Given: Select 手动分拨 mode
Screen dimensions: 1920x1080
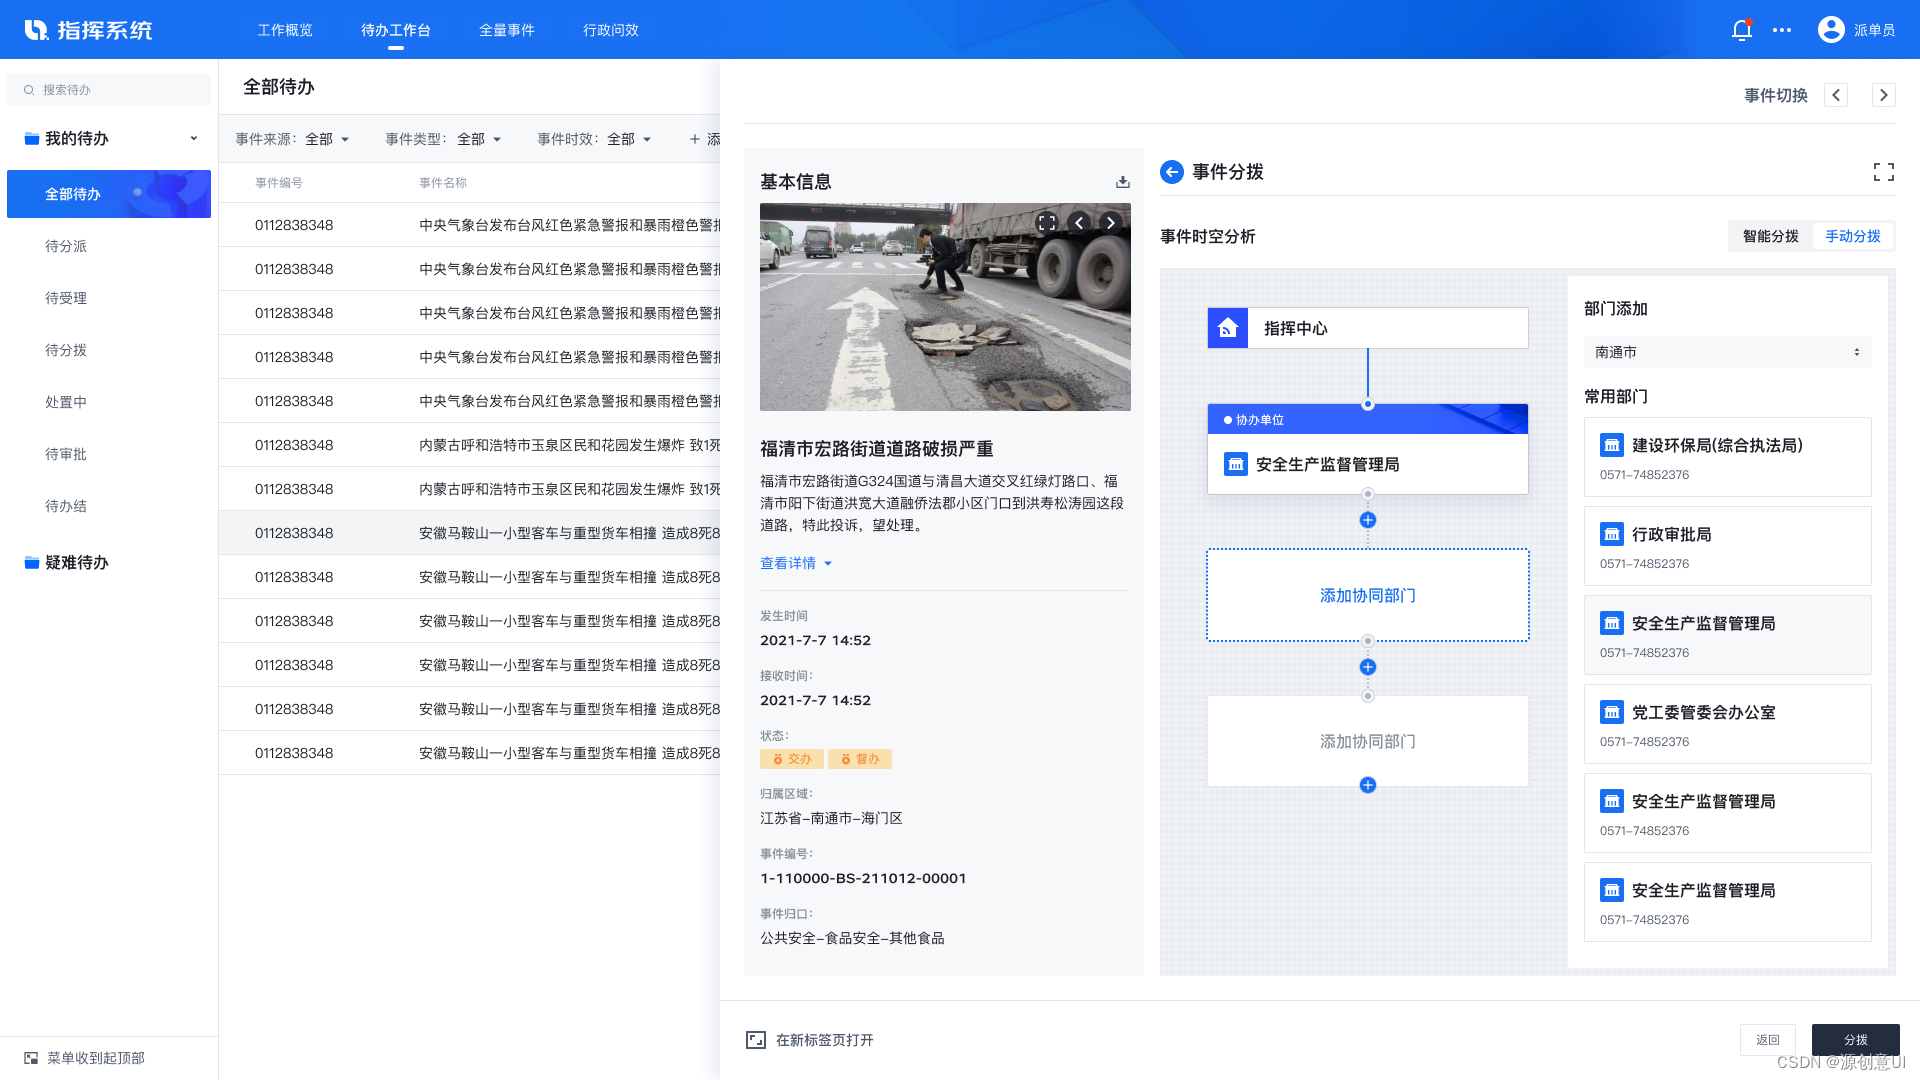Looking at the screenshot, I should 1852,236.
